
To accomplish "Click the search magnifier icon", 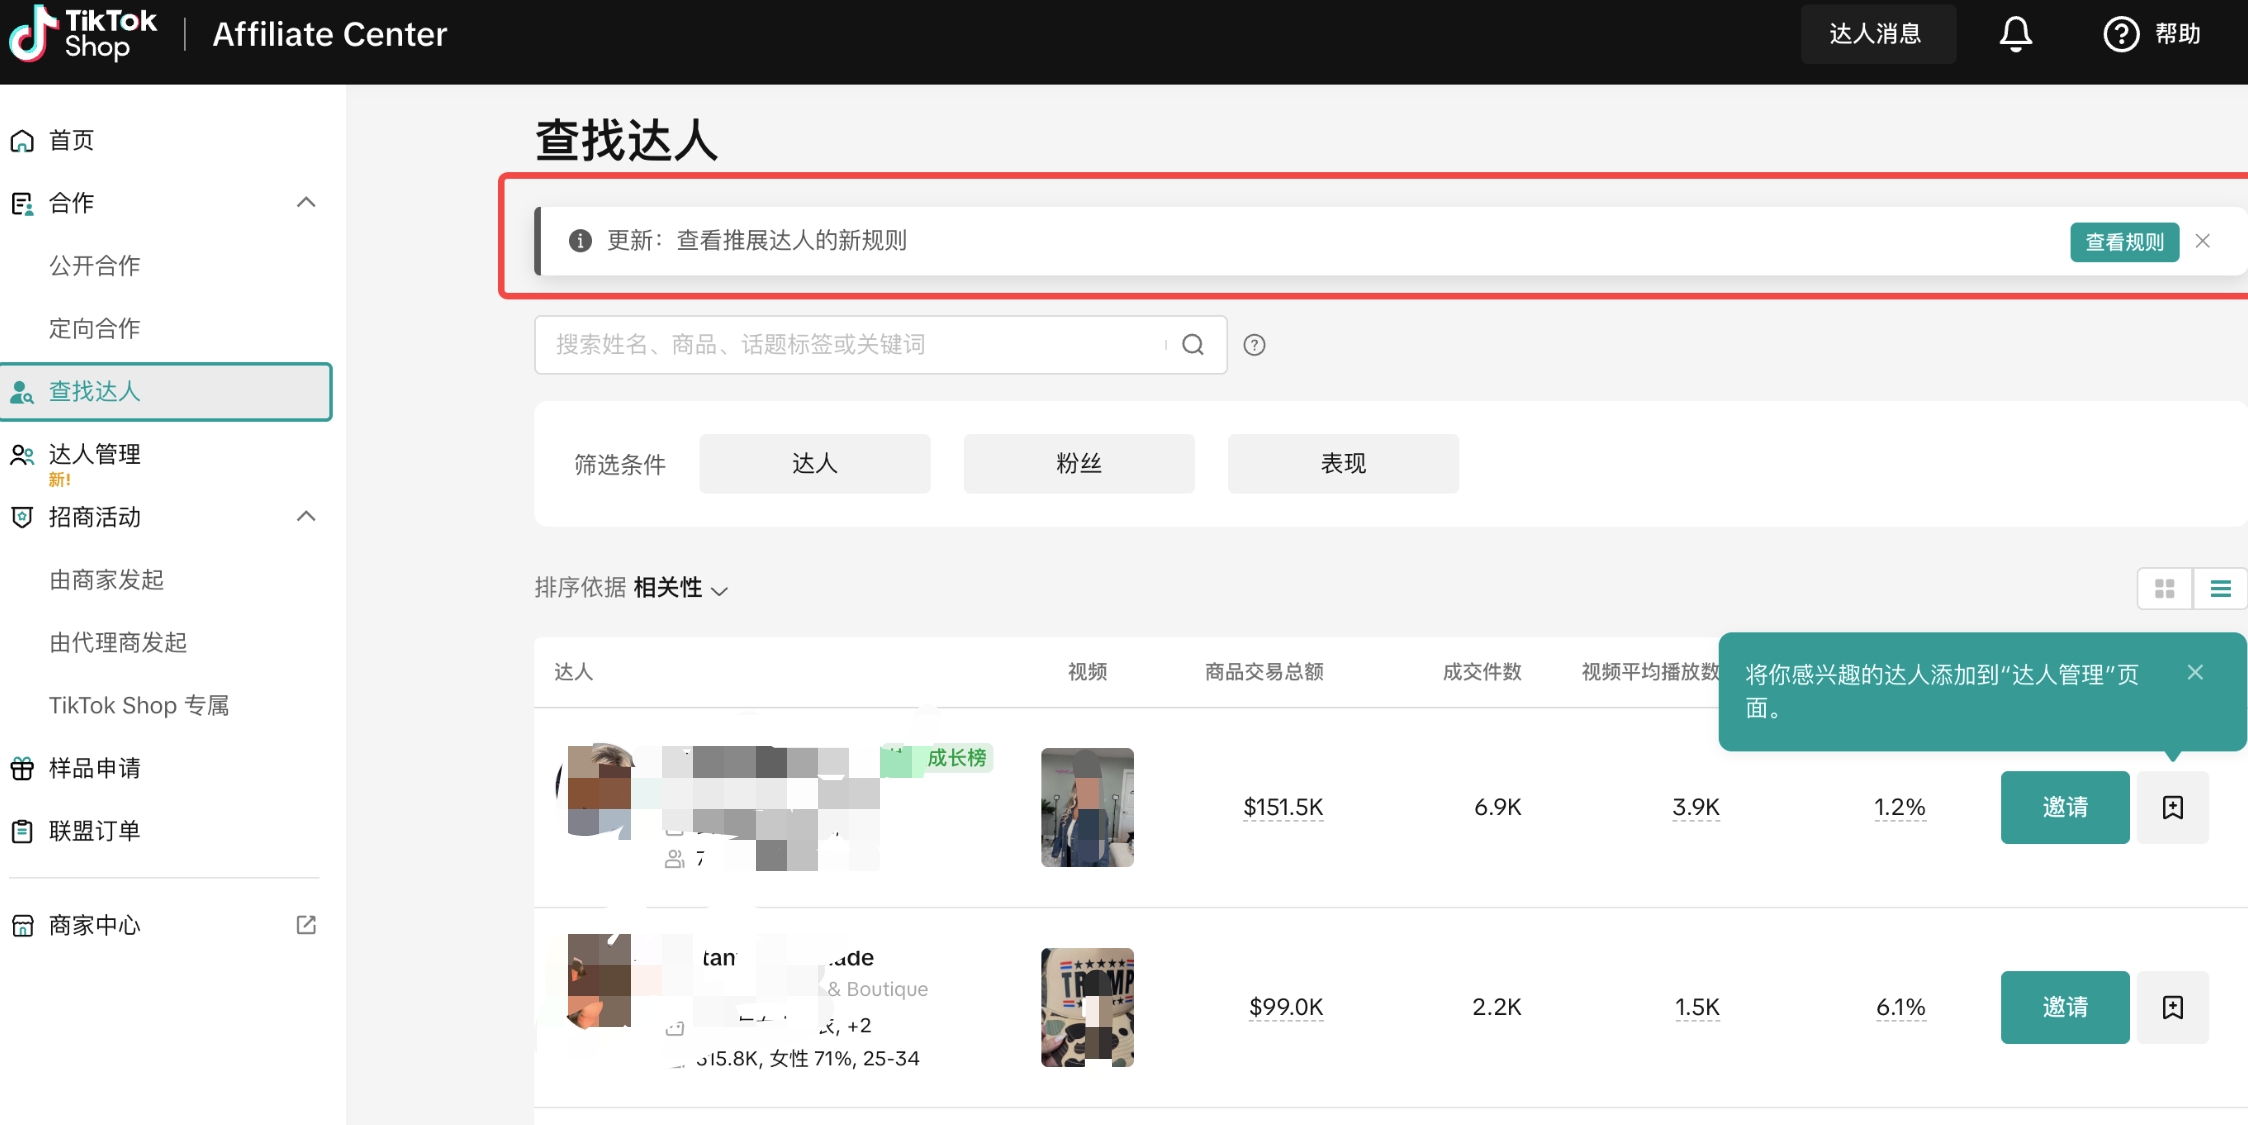I will click(1192, 345).
